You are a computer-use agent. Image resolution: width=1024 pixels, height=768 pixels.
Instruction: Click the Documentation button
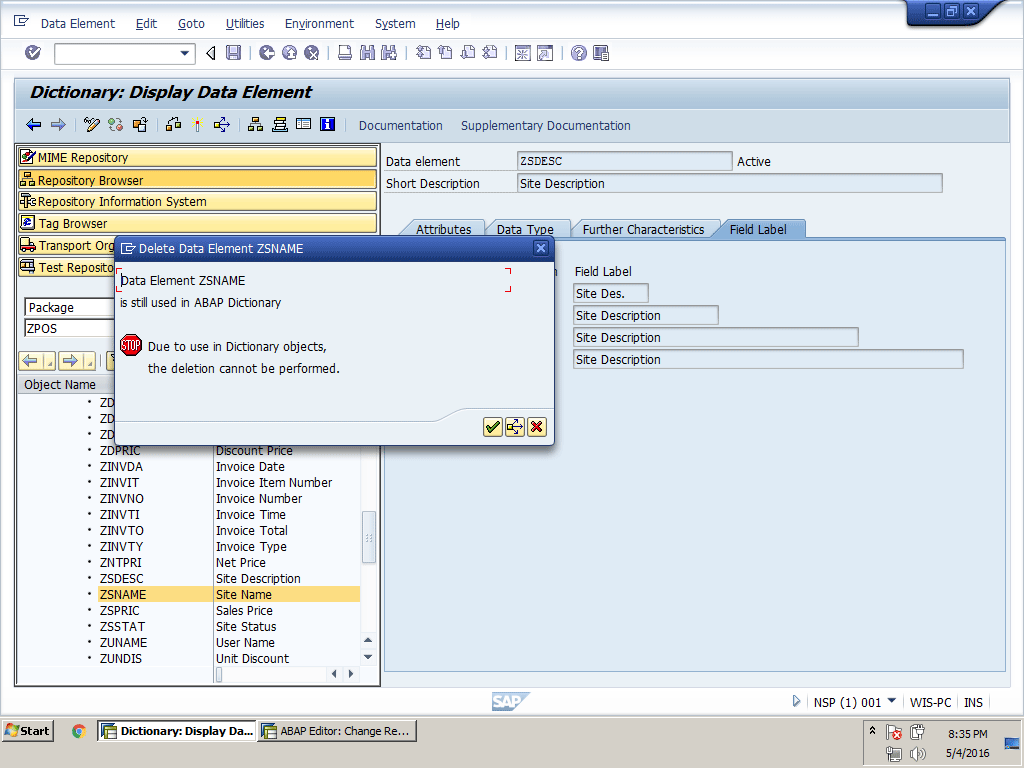coord(400,125)
